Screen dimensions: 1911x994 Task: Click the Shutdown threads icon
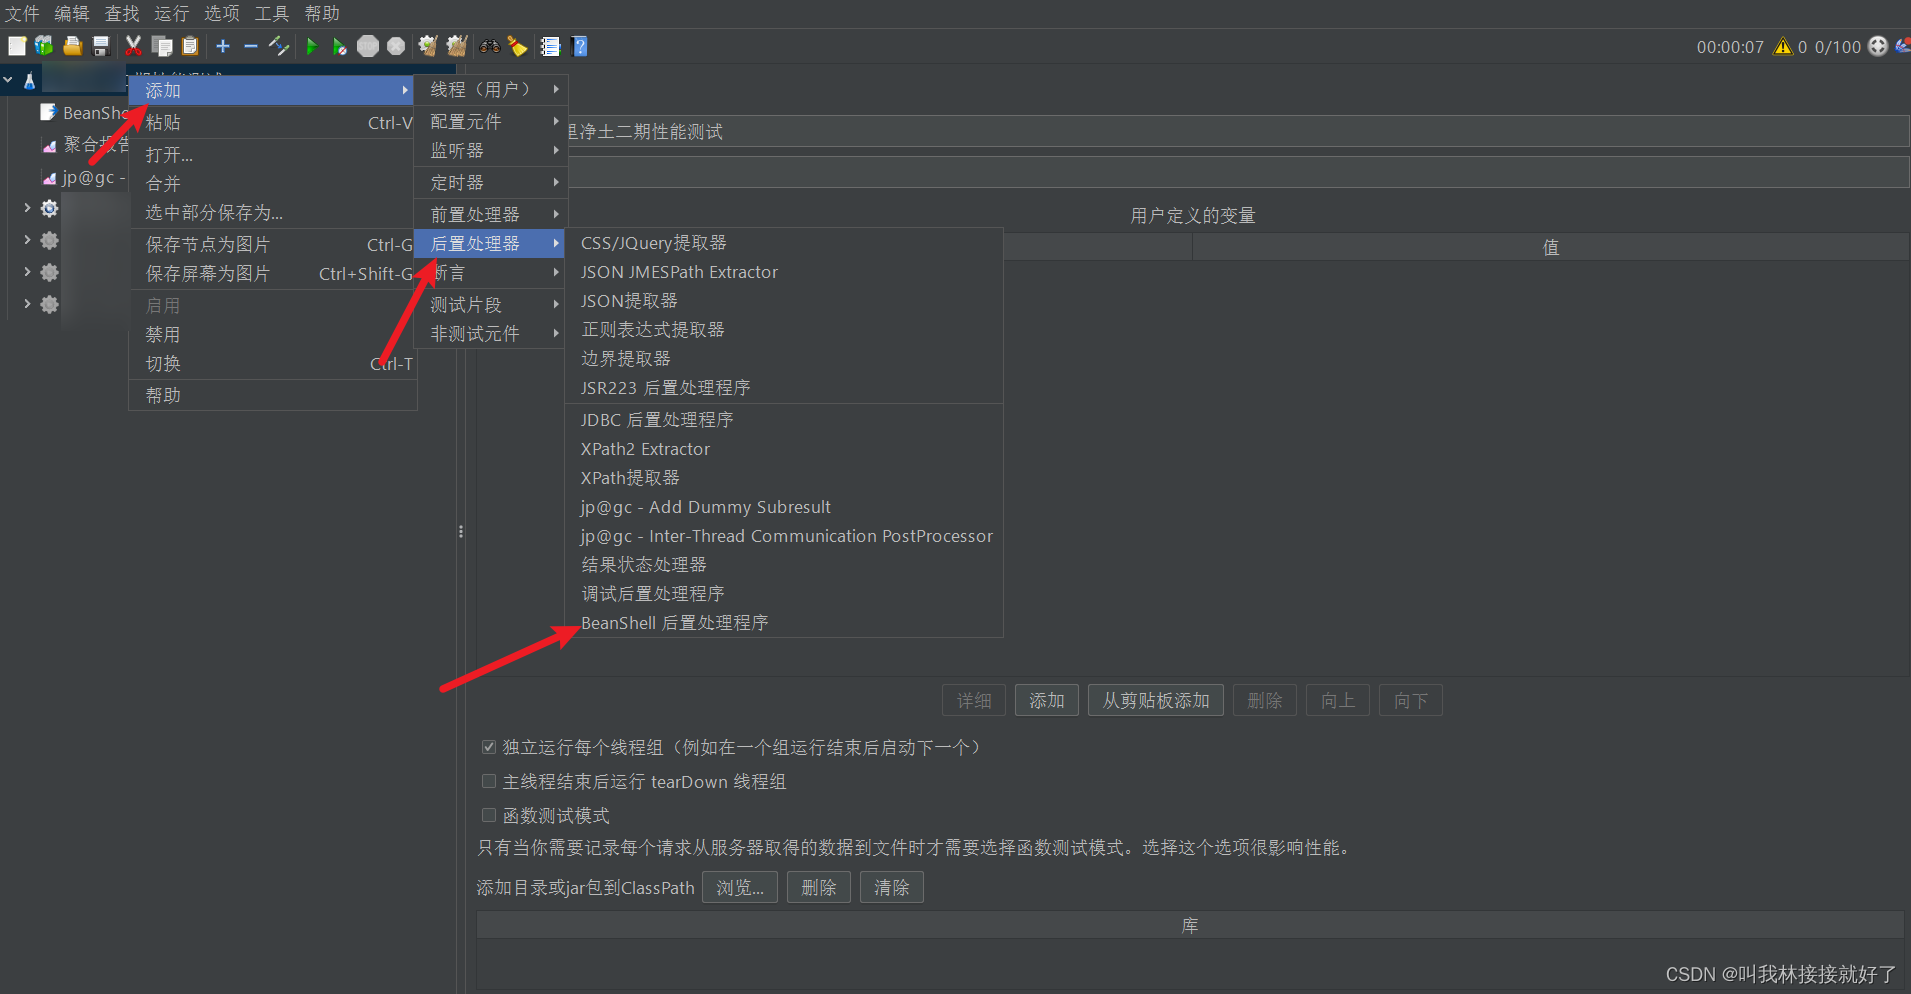(396, 46)
